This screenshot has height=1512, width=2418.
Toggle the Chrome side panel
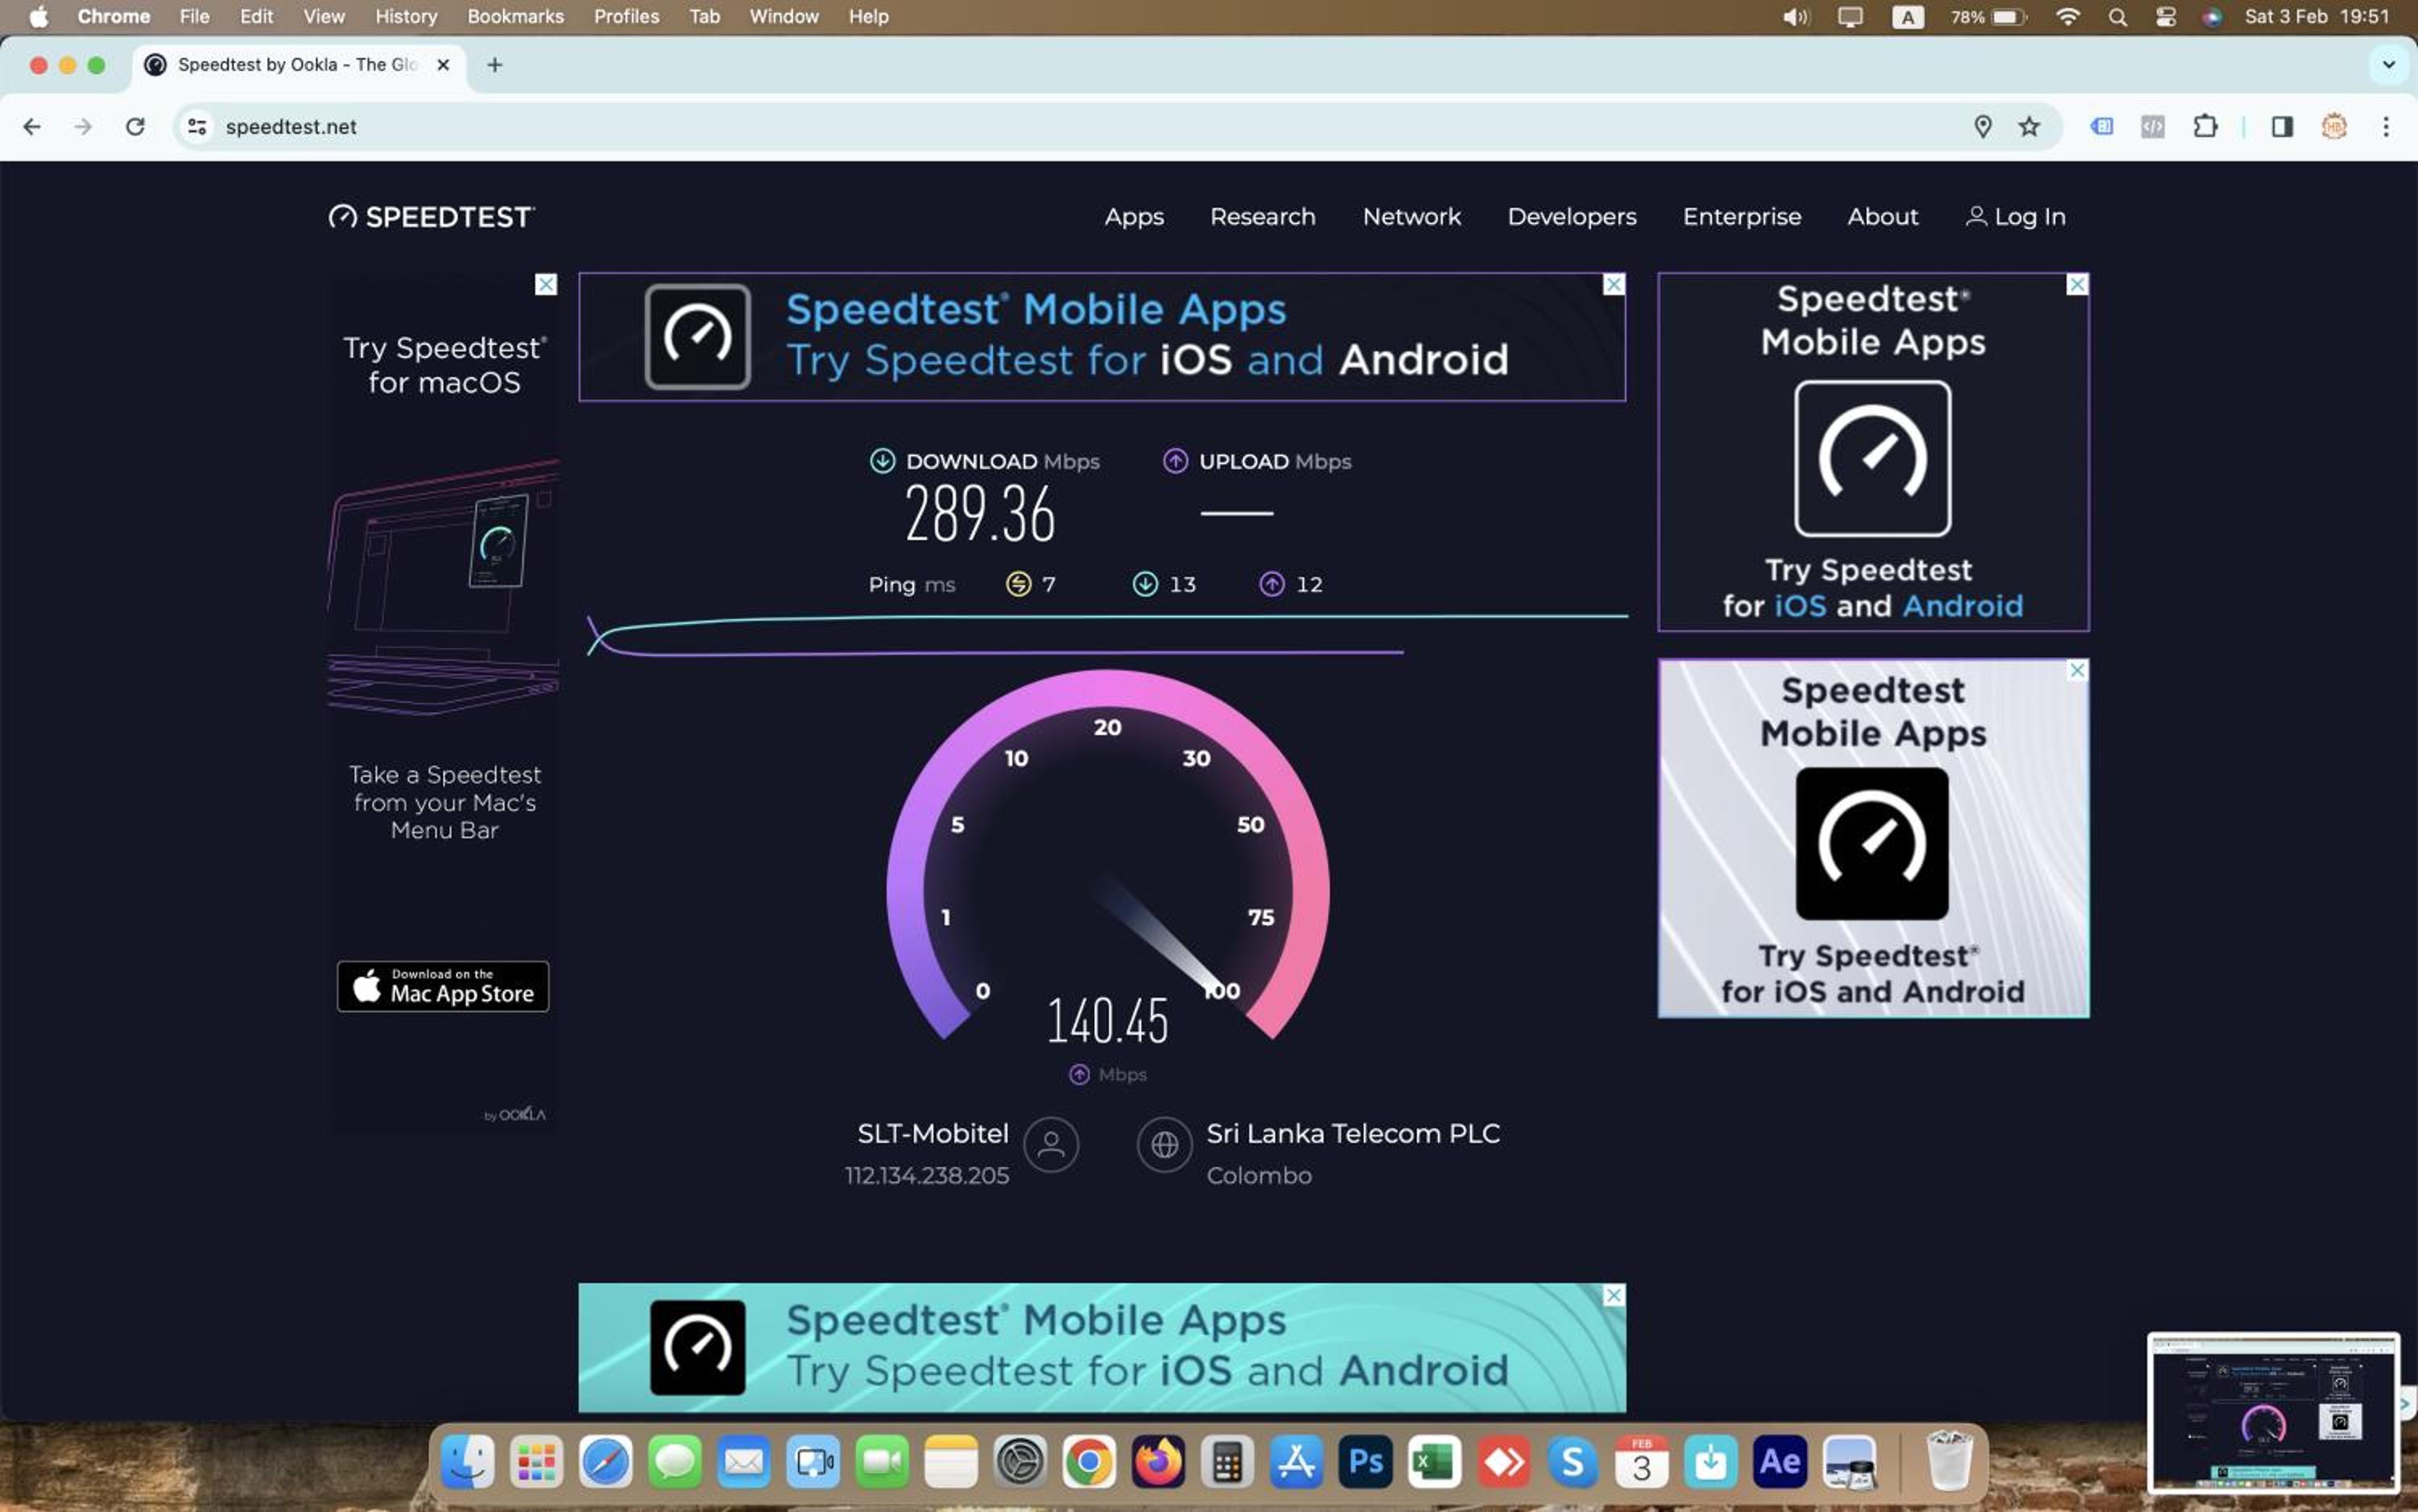2282,127
